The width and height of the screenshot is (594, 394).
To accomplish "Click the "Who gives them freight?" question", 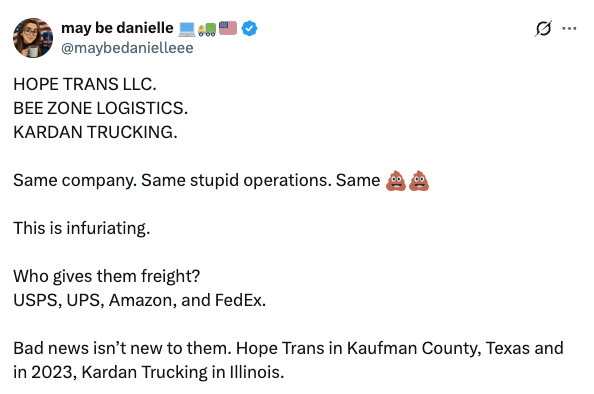I will (x=106, y=276).
